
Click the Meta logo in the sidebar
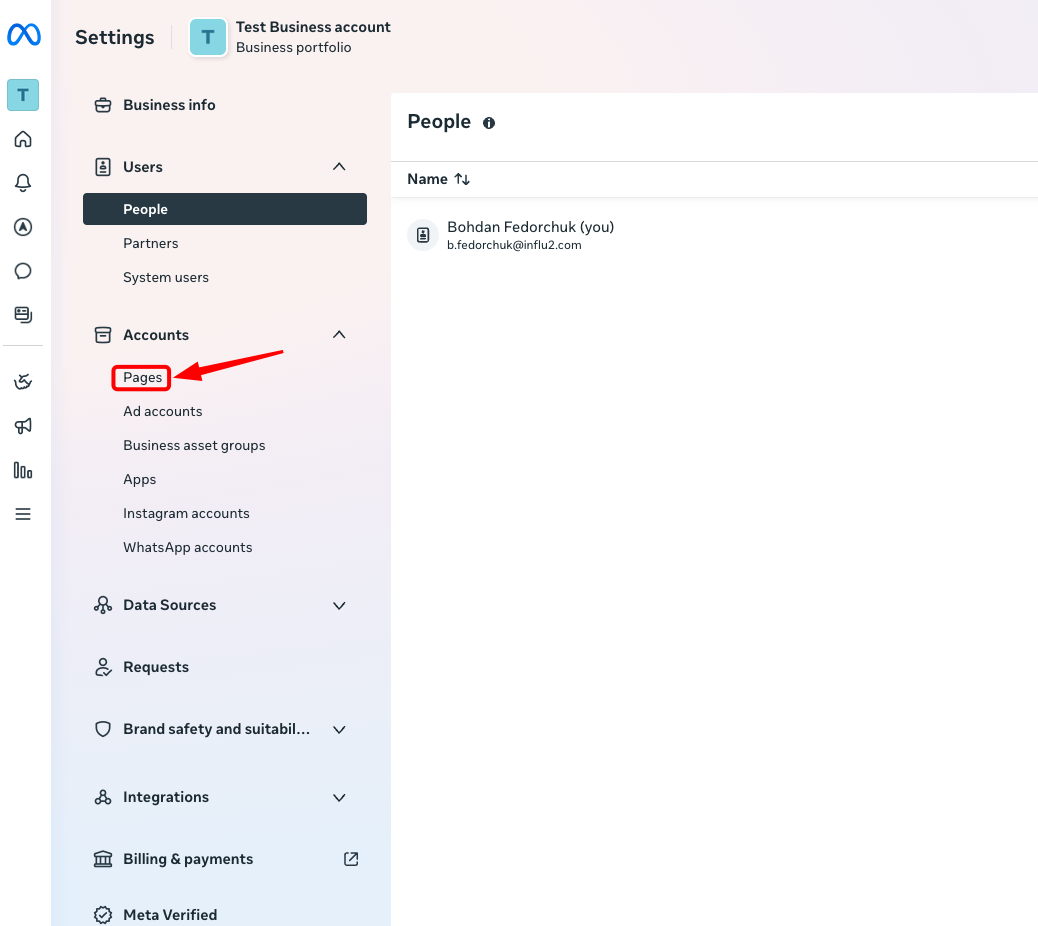point(23,35)
